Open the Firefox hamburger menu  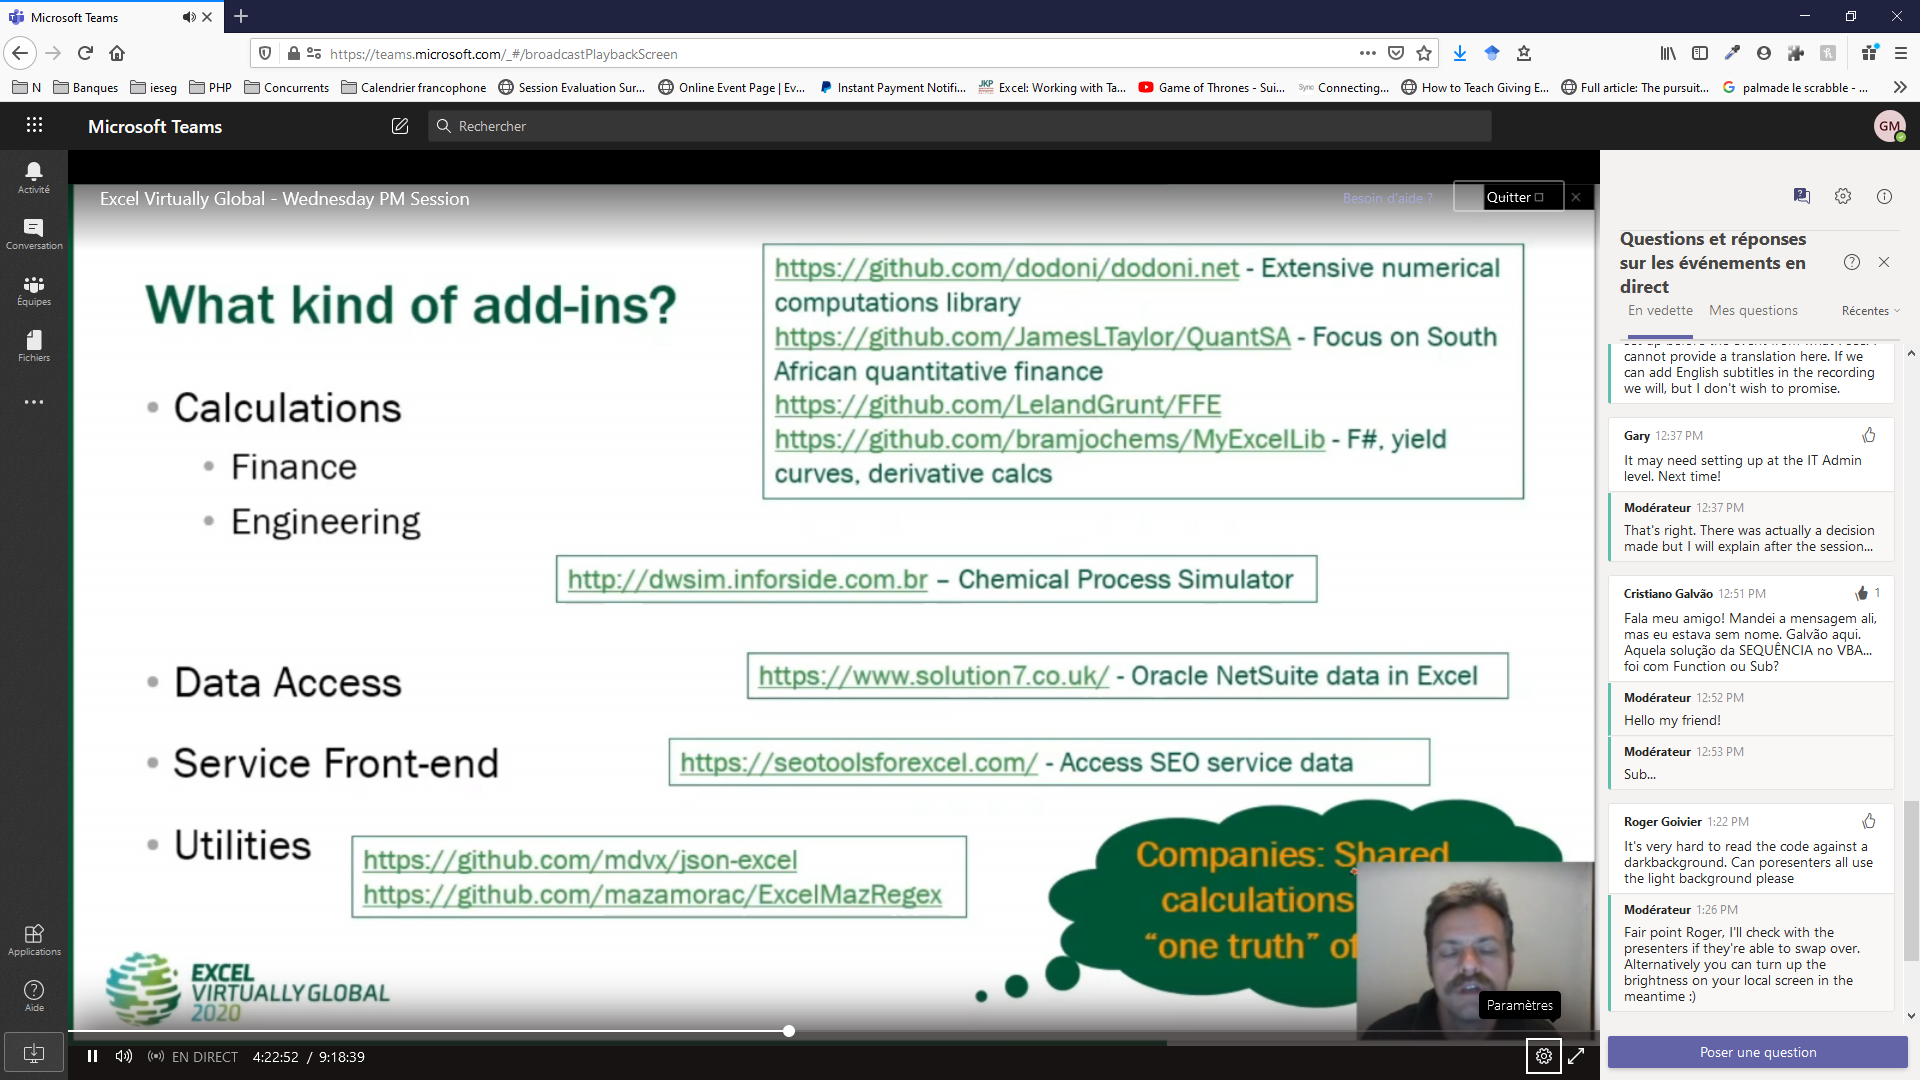(x=1901, y=53)
